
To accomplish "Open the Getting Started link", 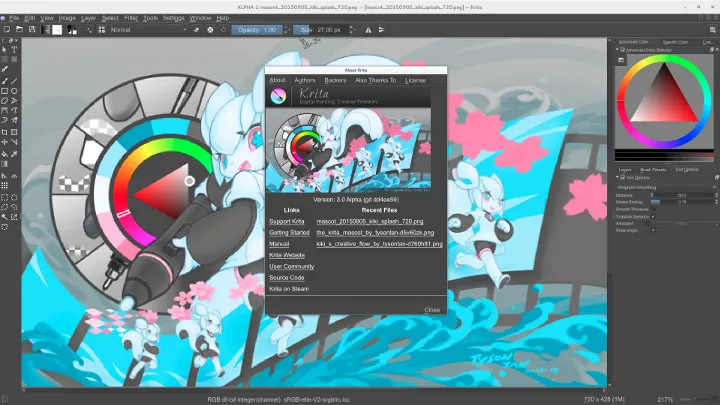I will pos(289,233).
